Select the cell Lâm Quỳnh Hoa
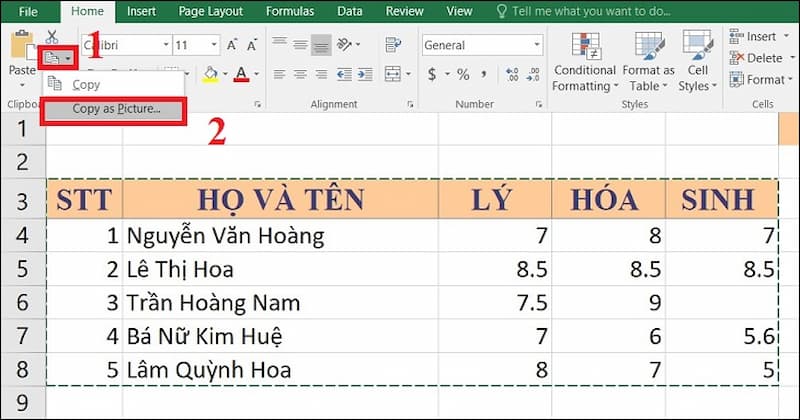 280,370
